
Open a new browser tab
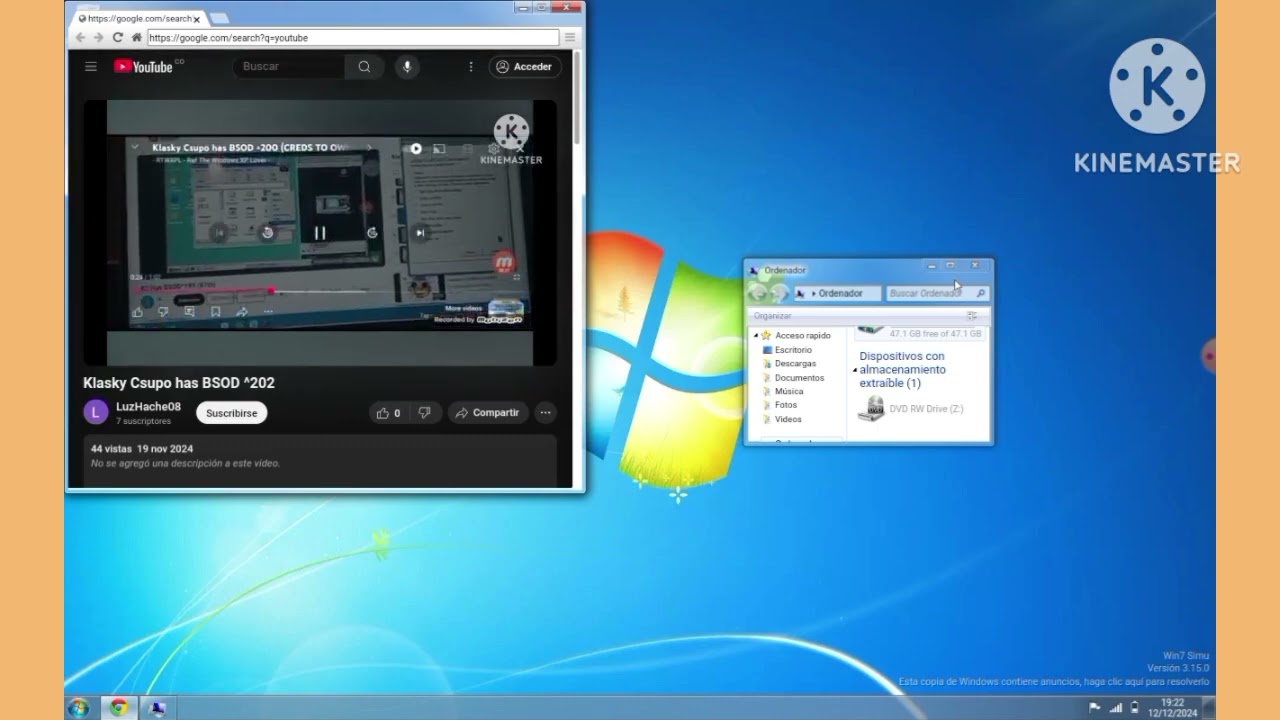[x=219, y=18]
